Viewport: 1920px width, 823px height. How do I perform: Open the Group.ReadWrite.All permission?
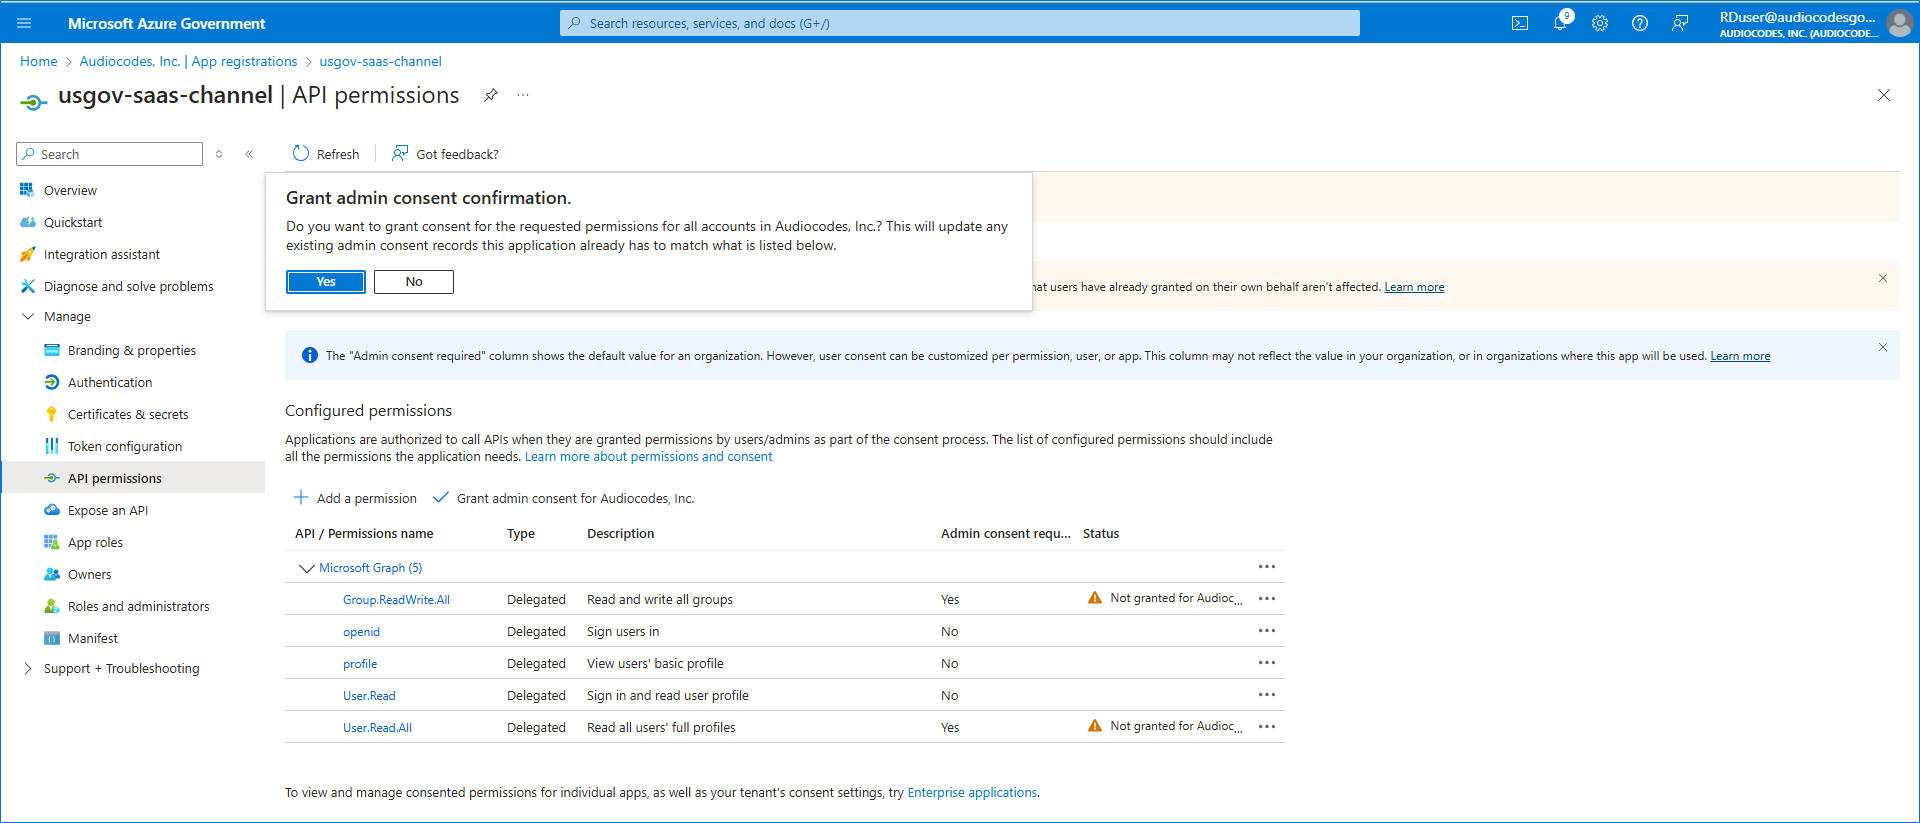(x=396, y=599)
